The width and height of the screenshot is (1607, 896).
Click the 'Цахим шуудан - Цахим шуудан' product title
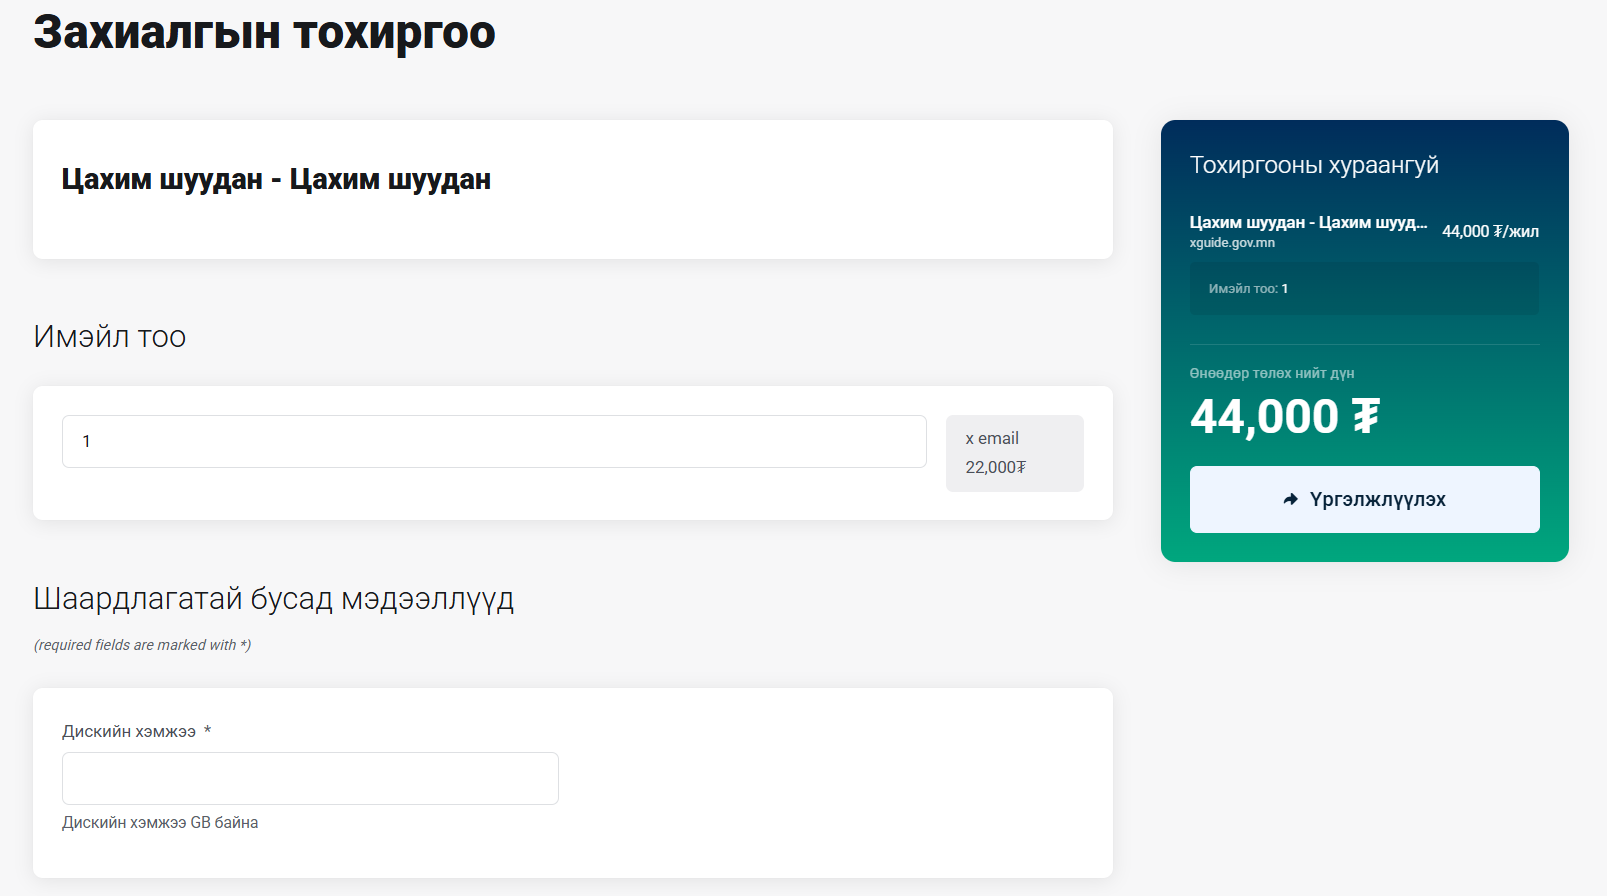276,180
